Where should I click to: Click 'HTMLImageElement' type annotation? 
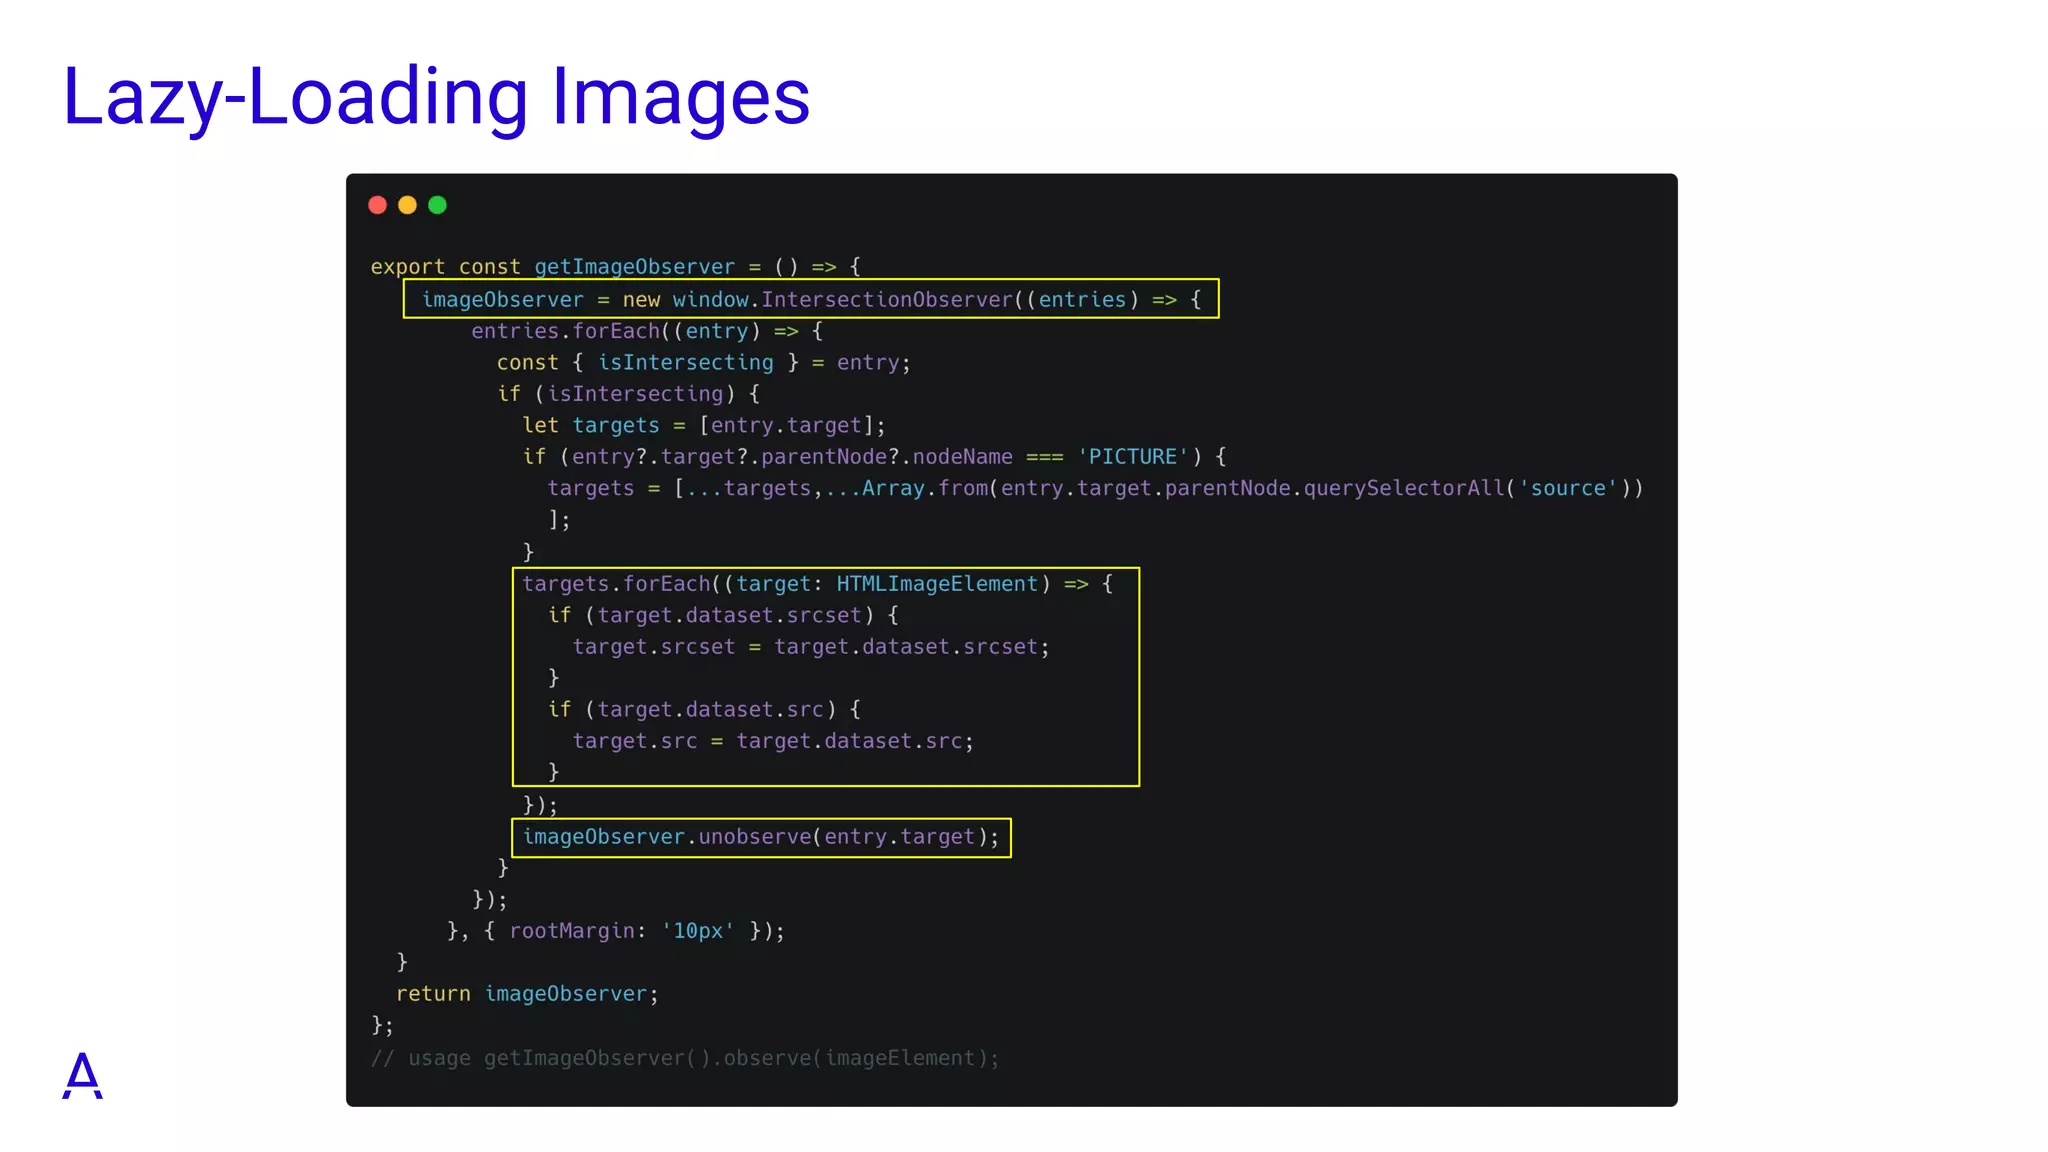pos(937,584)
